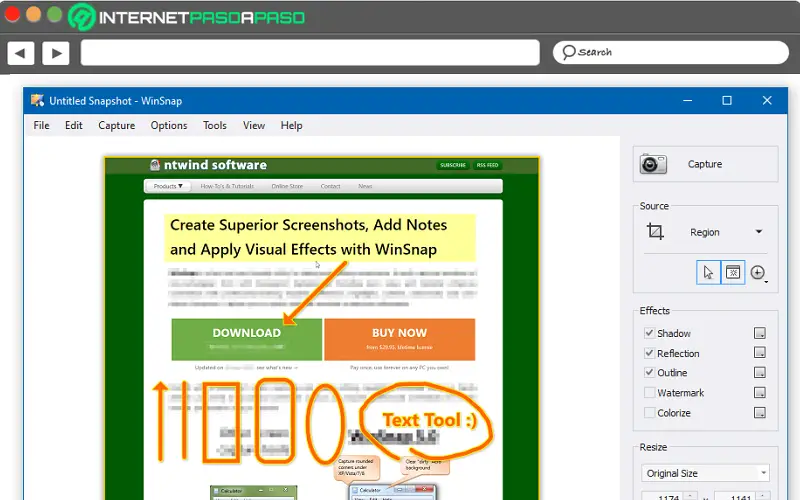
Task: Click the browser address bar field
Action: [310, 53]
